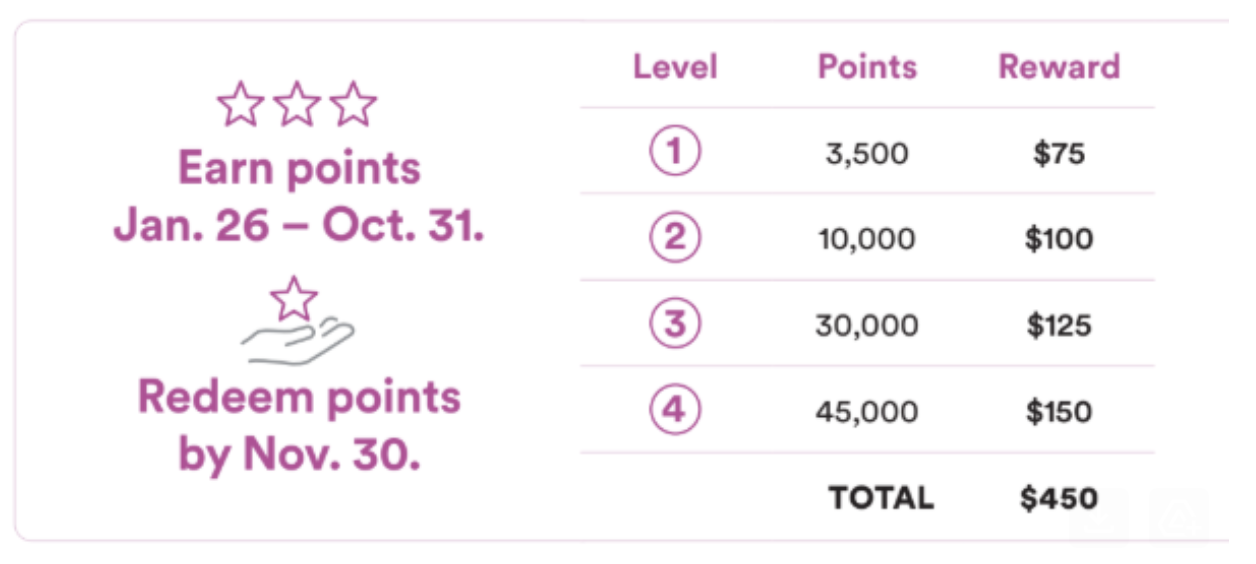The width and height of the screenshot is (1256, 564).
Task: Click the middle star above Earn points
Action: (x=297, y=105)
